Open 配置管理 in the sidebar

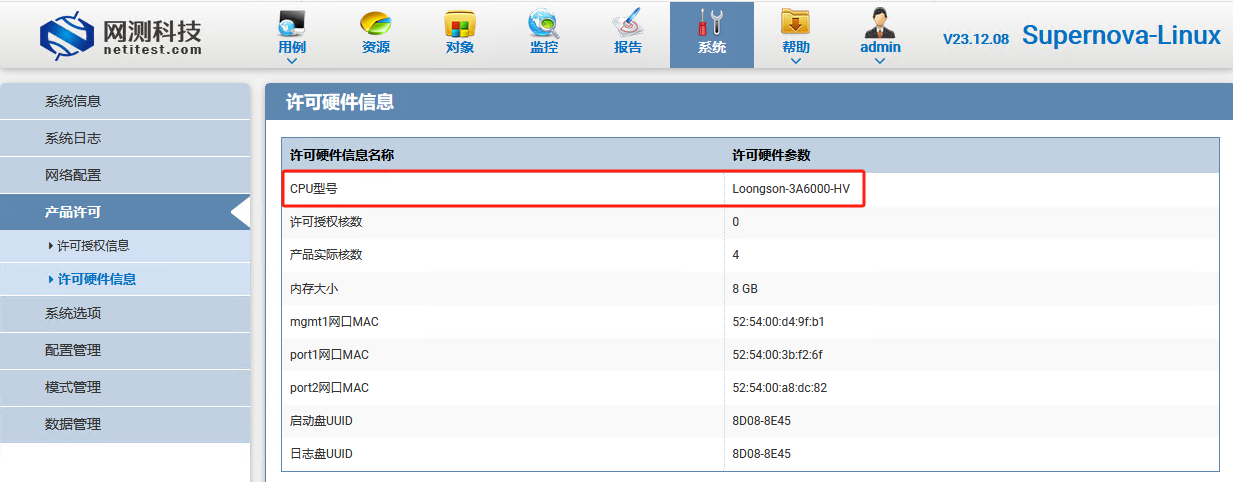[x=125, y=350]
